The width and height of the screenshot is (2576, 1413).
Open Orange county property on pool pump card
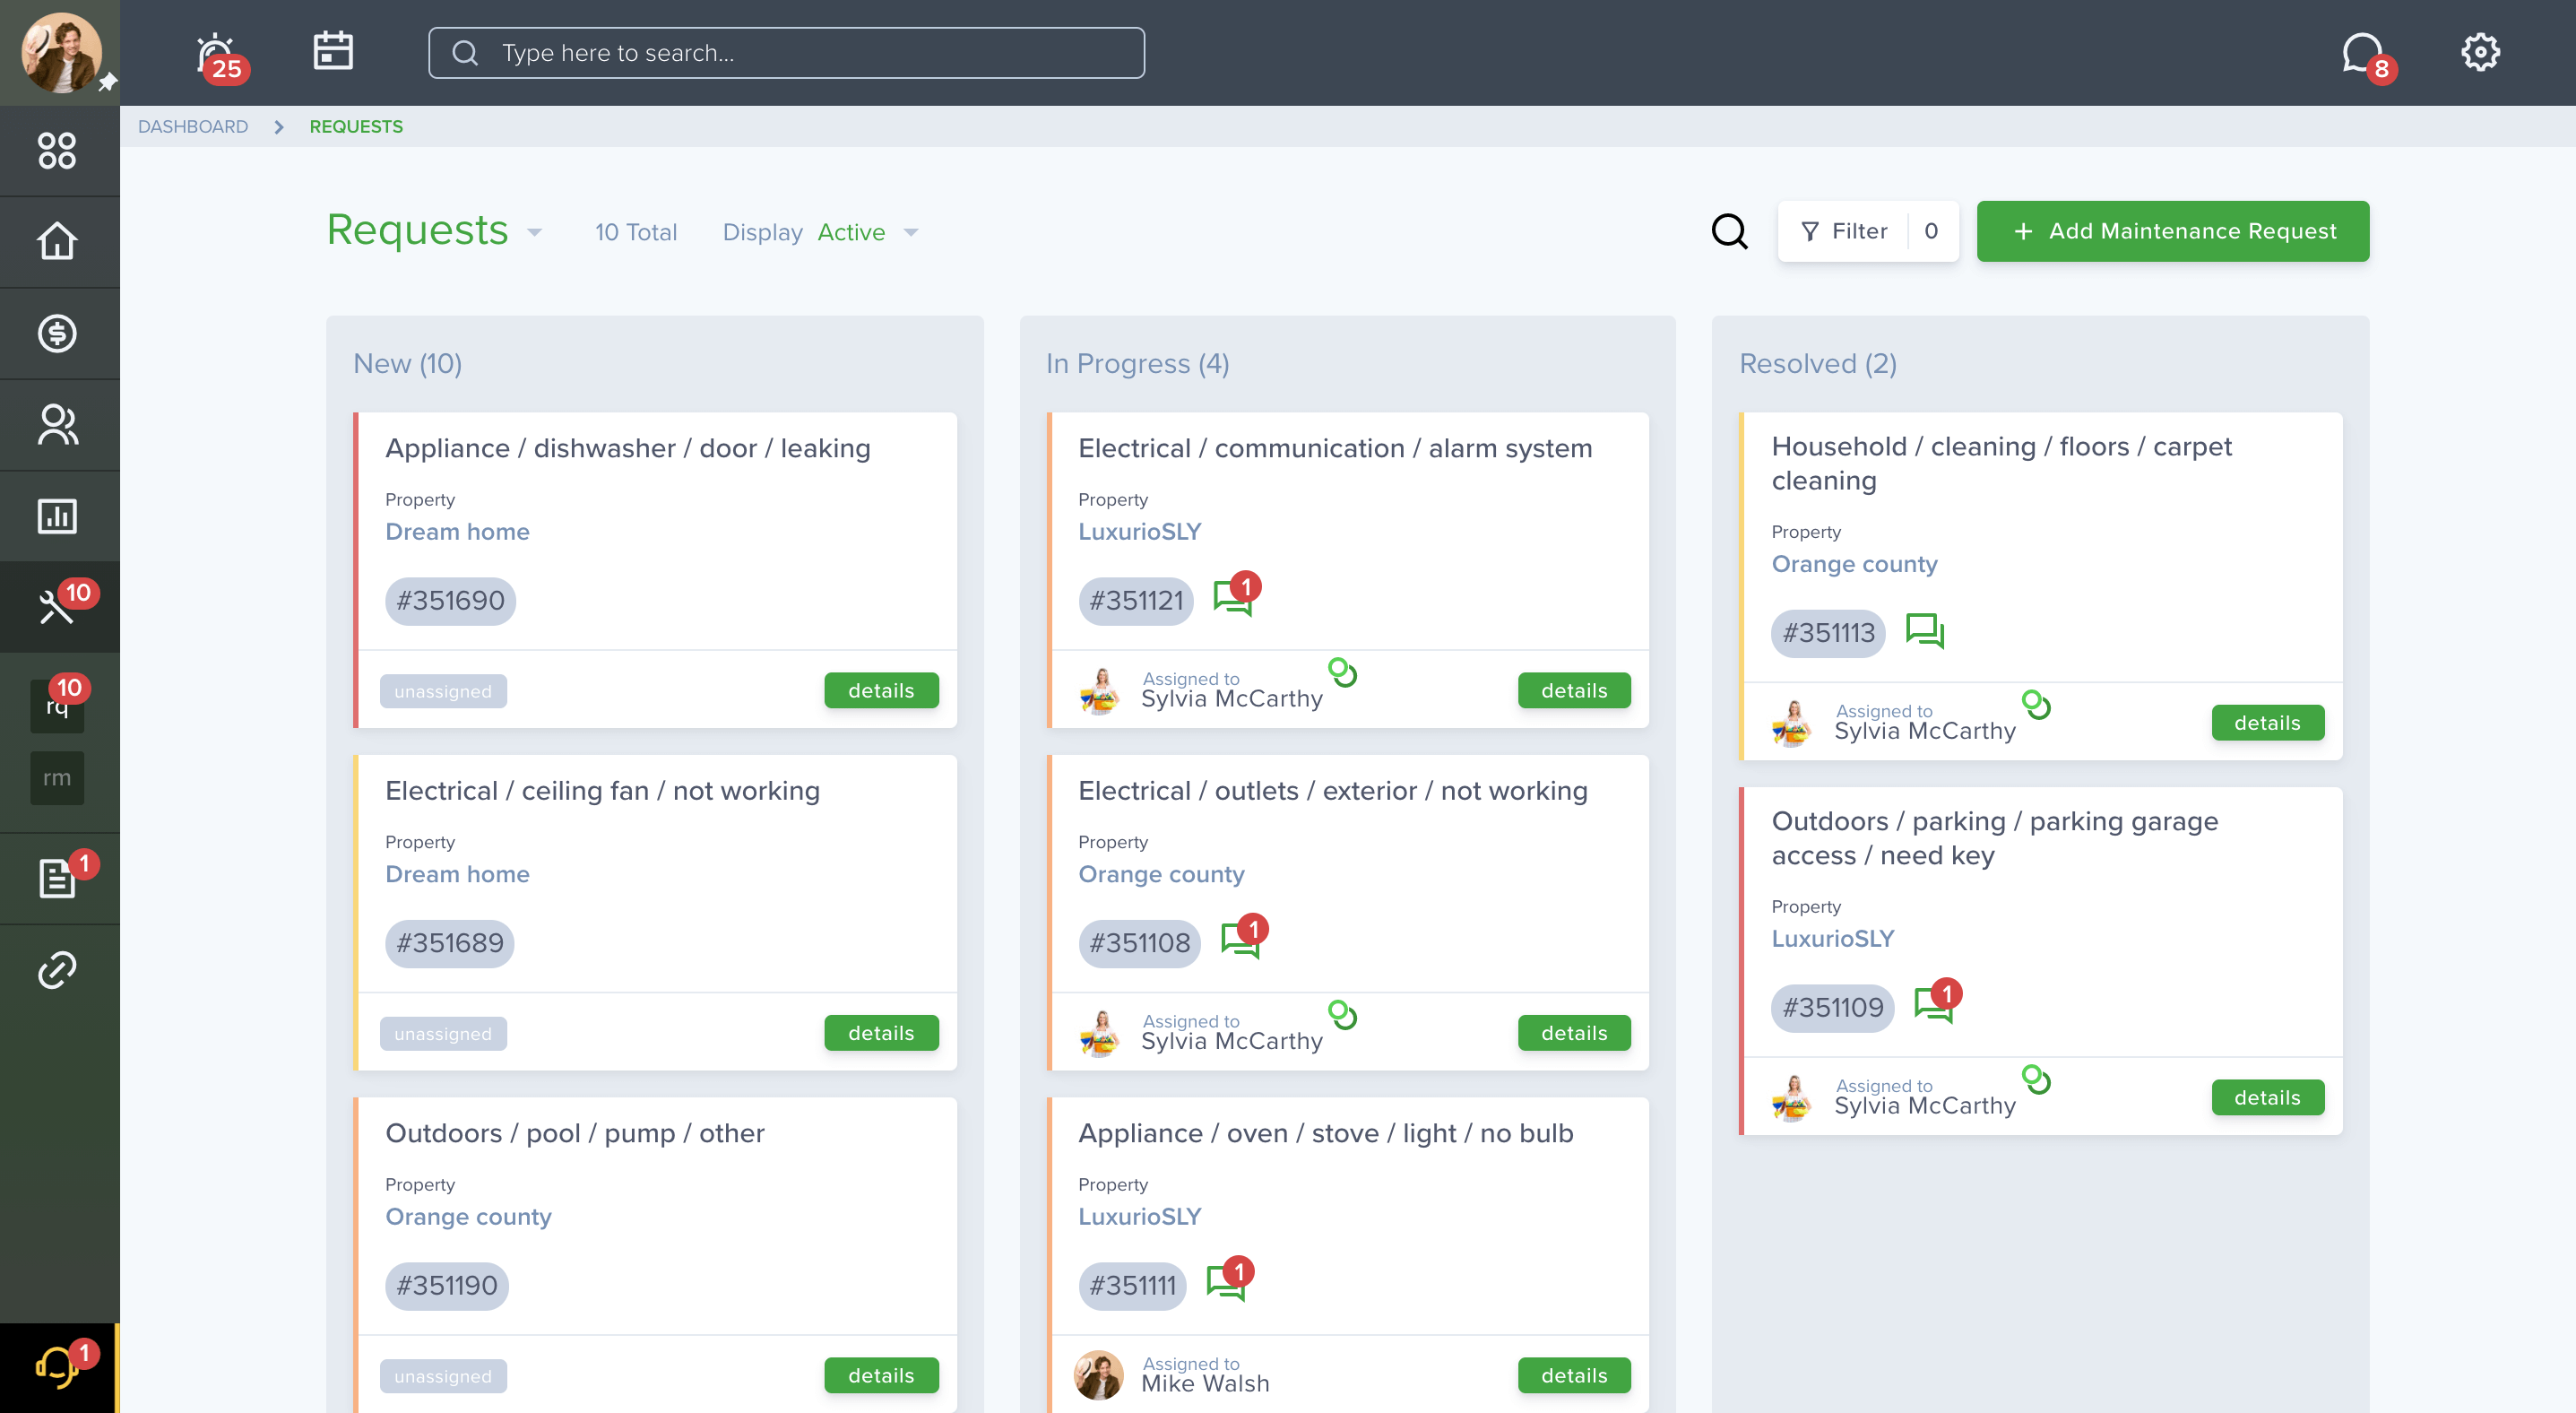pos(468,1216)
